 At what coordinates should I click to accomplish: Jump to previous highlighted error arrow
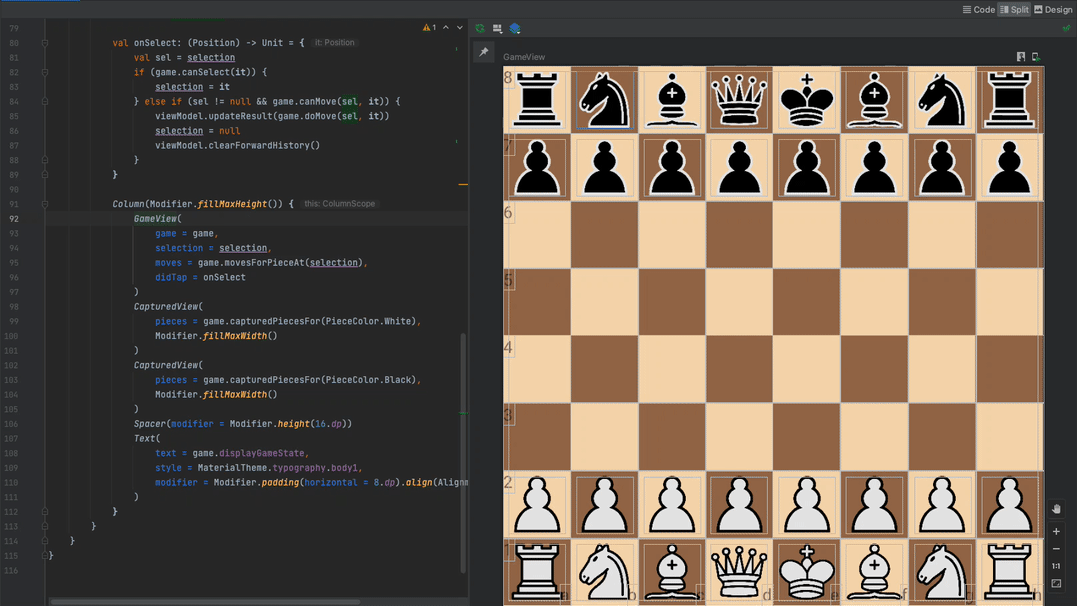(x=446, y=28)
